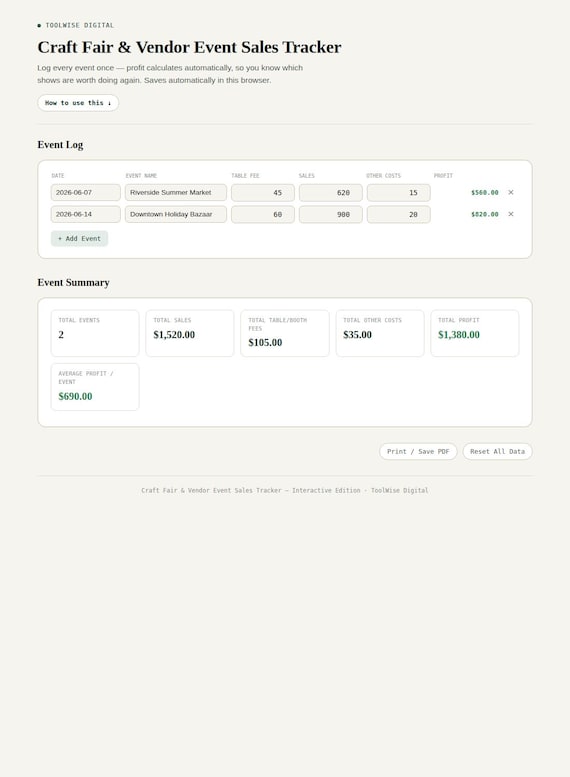Select the Total Table/Booth Fees $105.00 value
570x777 pixels.
[x=265, y=342]
